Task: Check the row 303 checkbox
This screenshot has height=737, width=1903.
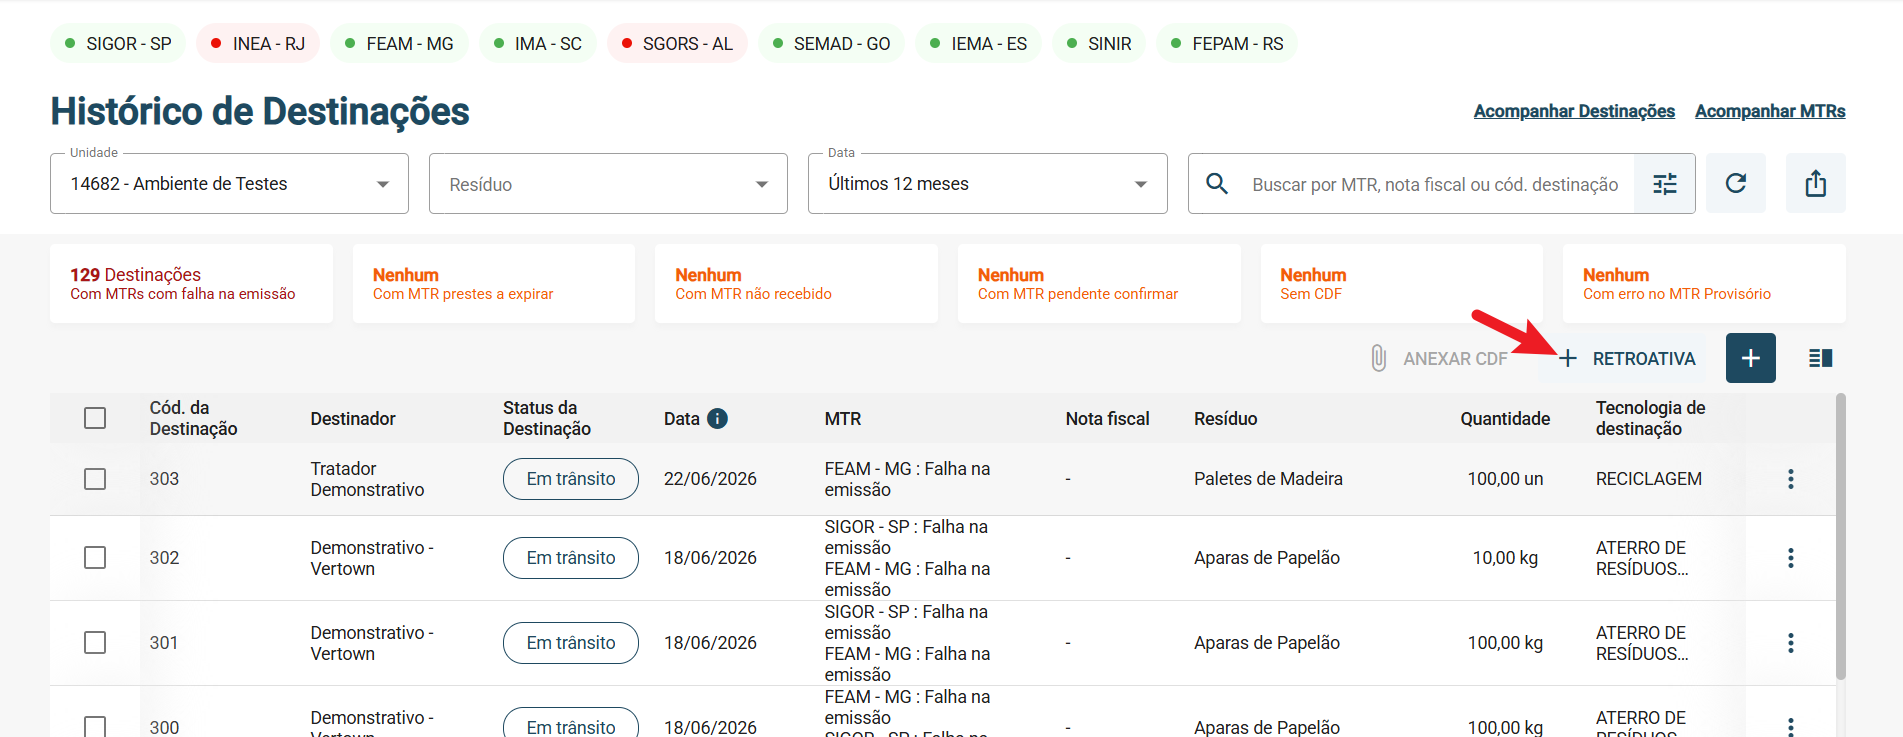Action: coord(95,479)
